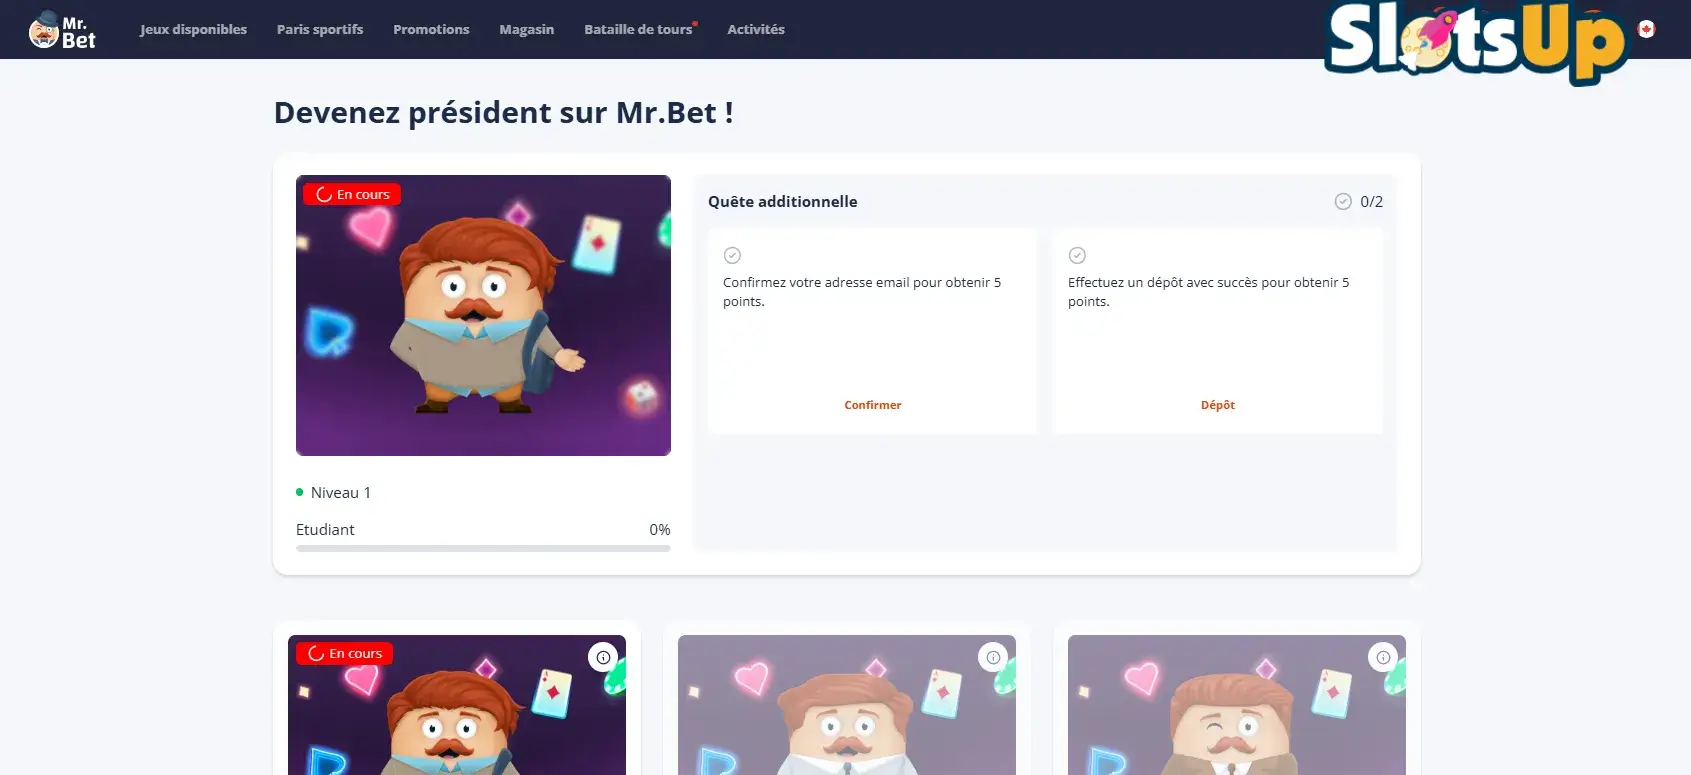Select the second level card thumbnail
The image size is (1691, 775).
pyautogui.click(x=847, y=705)
